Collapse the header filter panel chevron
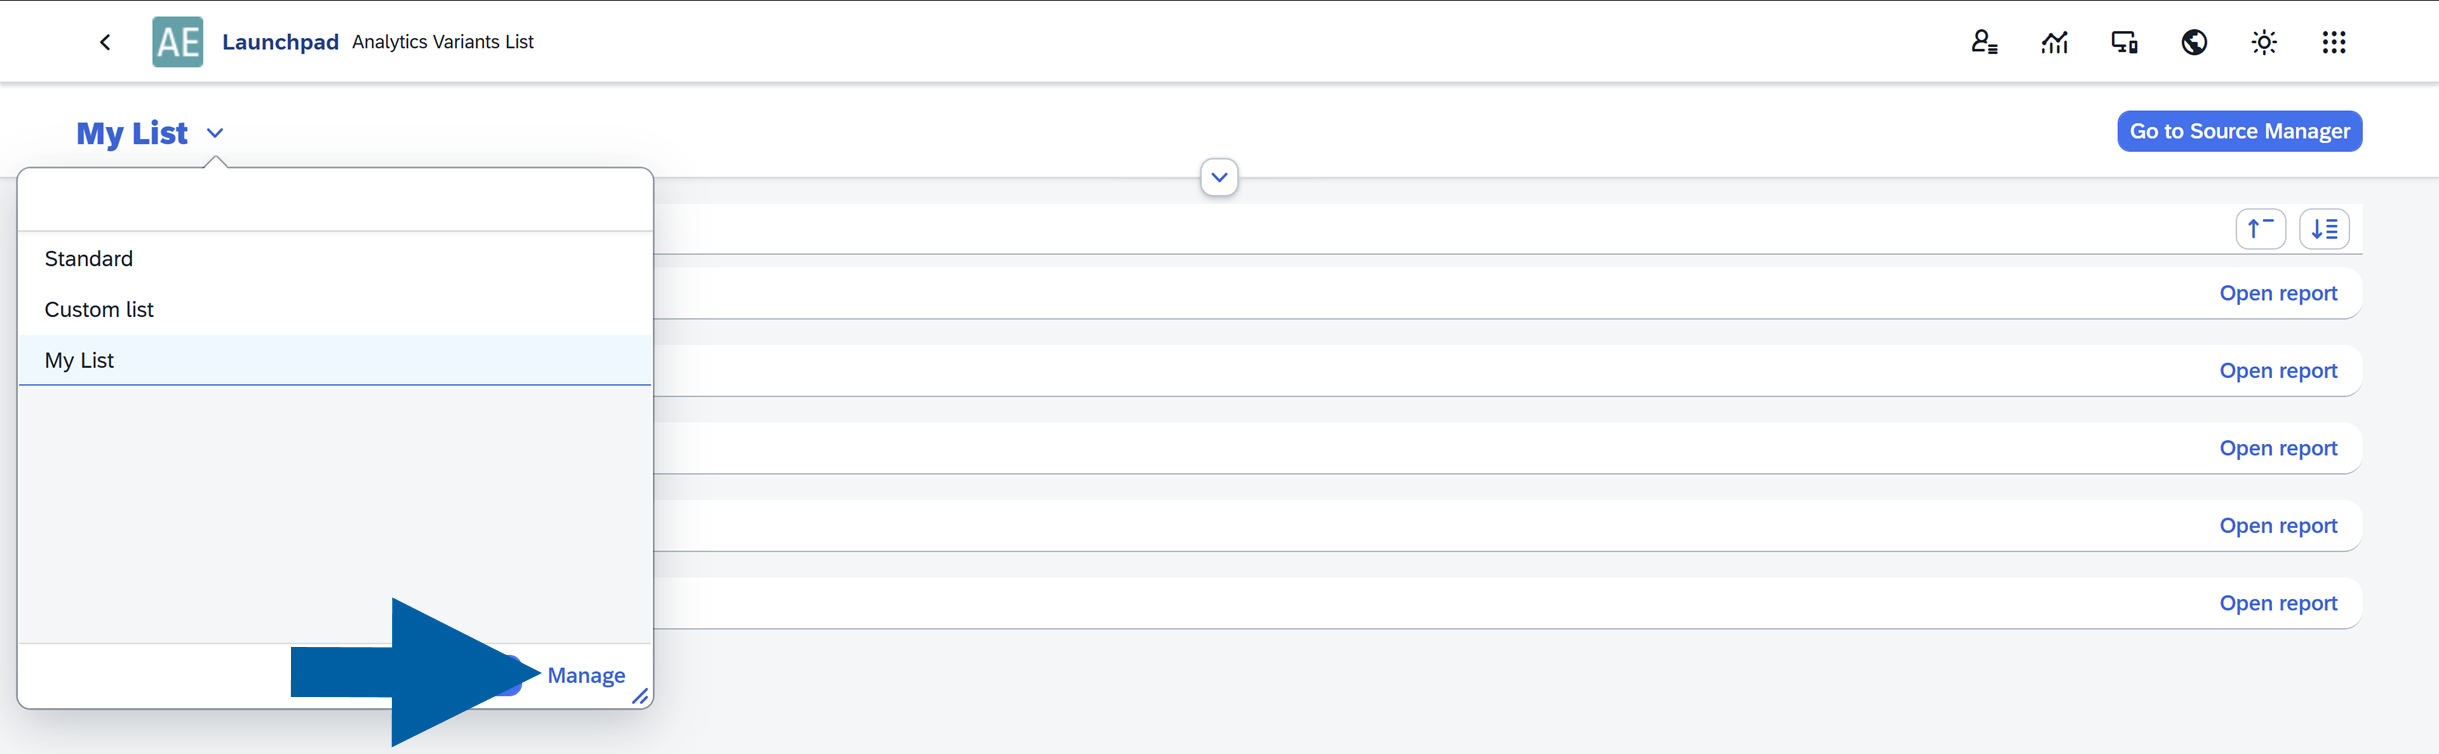The width and height of the screenshot is (2439, 754). (x=1218, y=177)
